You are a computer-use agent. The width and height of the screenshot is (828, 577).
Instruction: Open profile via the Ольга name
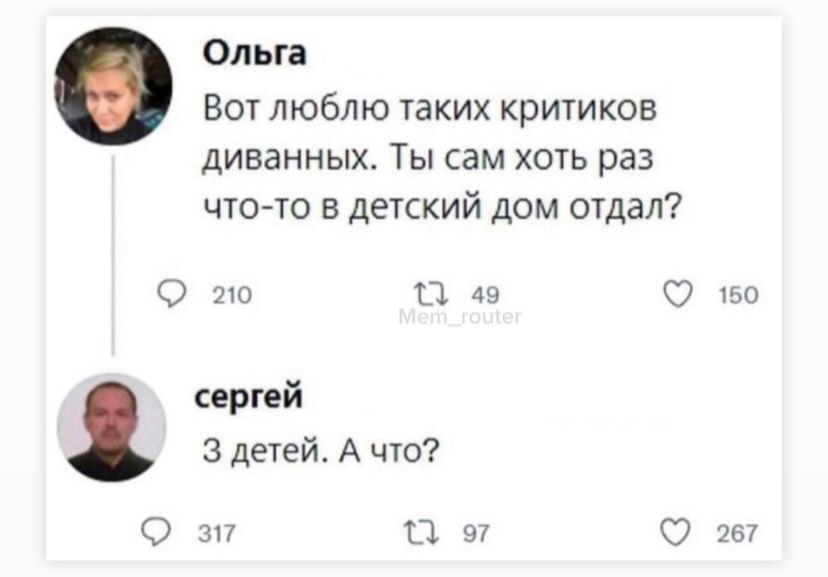pyautogui.click(x=255, y=53)
